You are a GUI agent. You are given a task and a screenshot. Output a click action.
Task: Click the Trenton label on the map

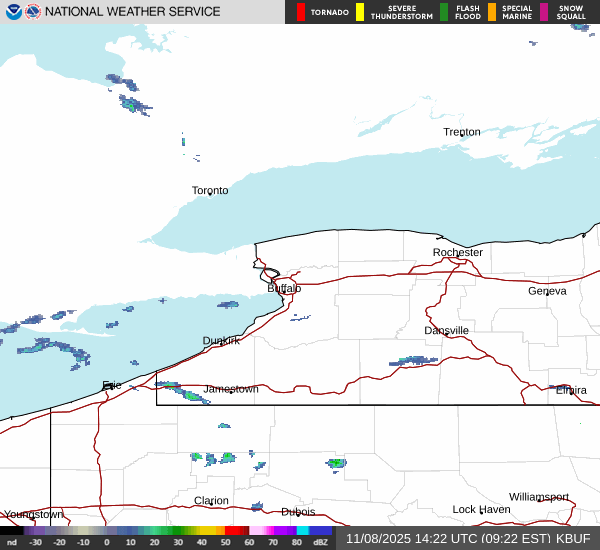[x=462, y=132]
